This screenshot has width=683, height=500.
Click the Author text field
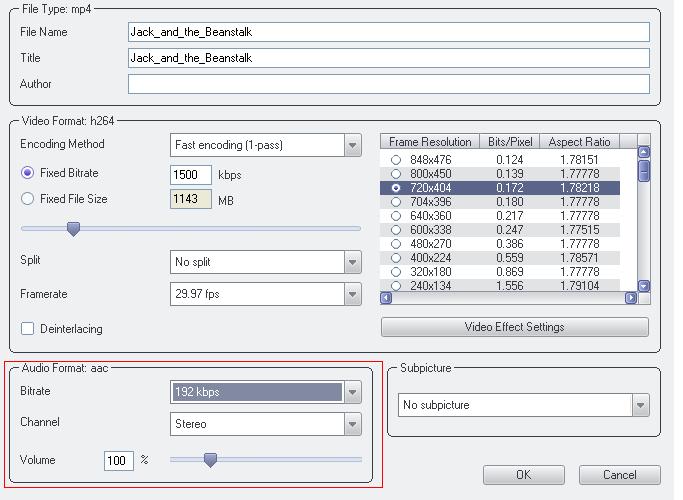[x=388, y=84]
